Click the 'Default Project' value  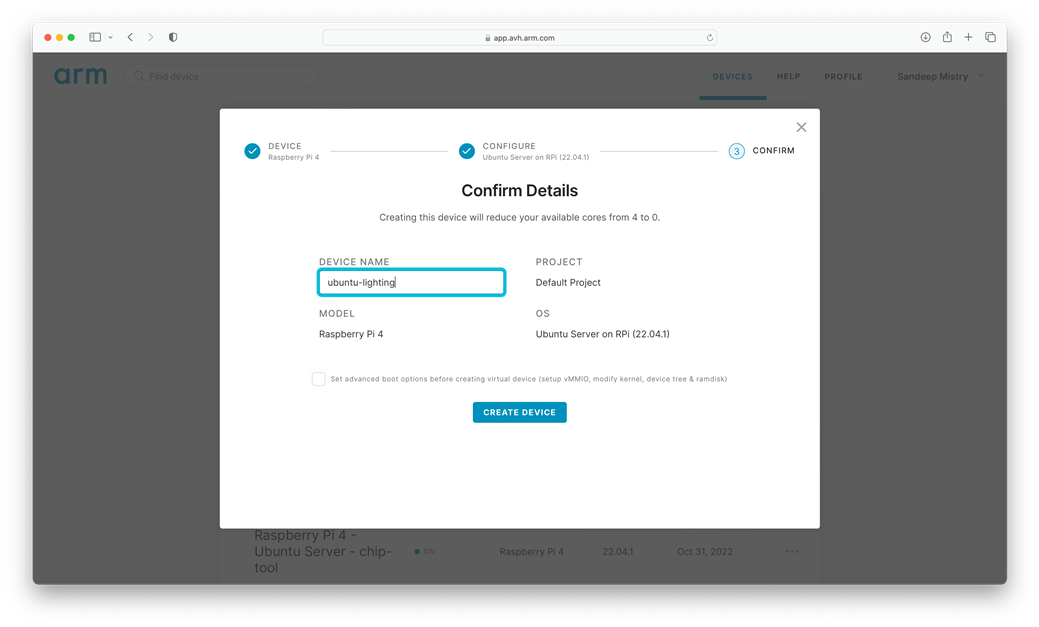point(568,282)
